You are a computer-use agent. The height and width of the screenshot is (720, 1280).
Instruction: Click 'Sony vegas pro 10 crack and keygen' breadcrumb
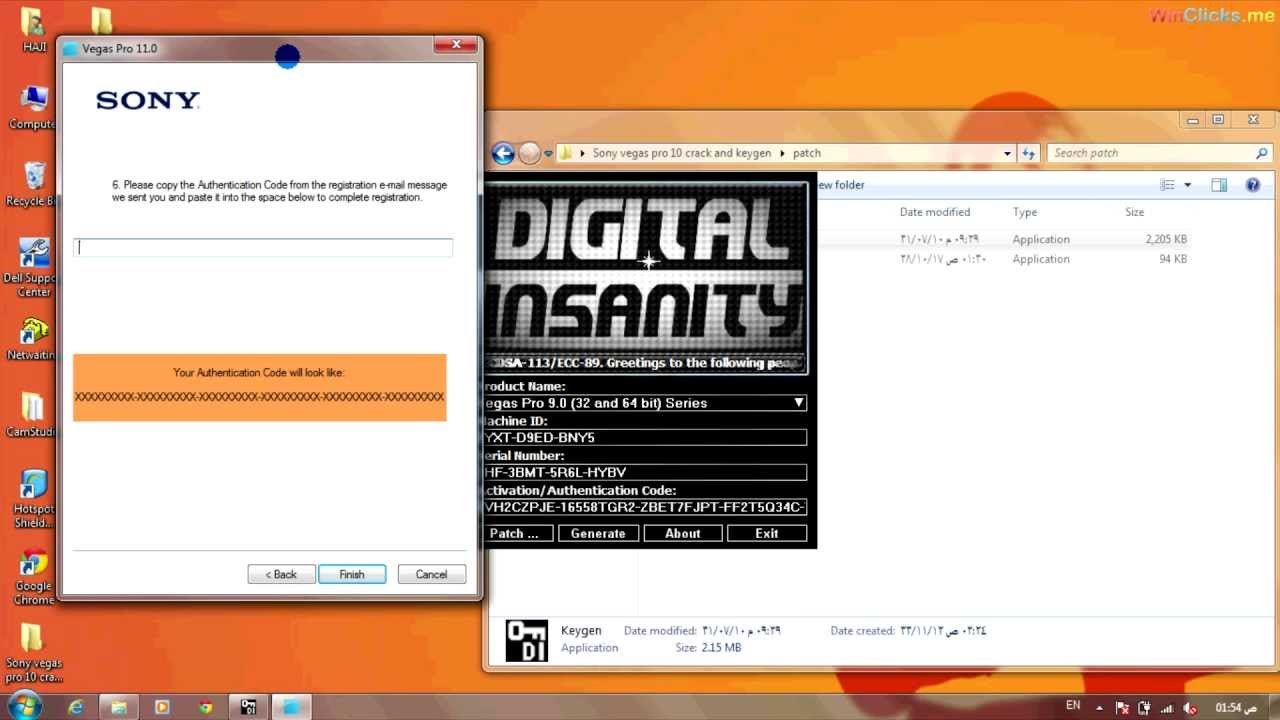coord(681,153)
